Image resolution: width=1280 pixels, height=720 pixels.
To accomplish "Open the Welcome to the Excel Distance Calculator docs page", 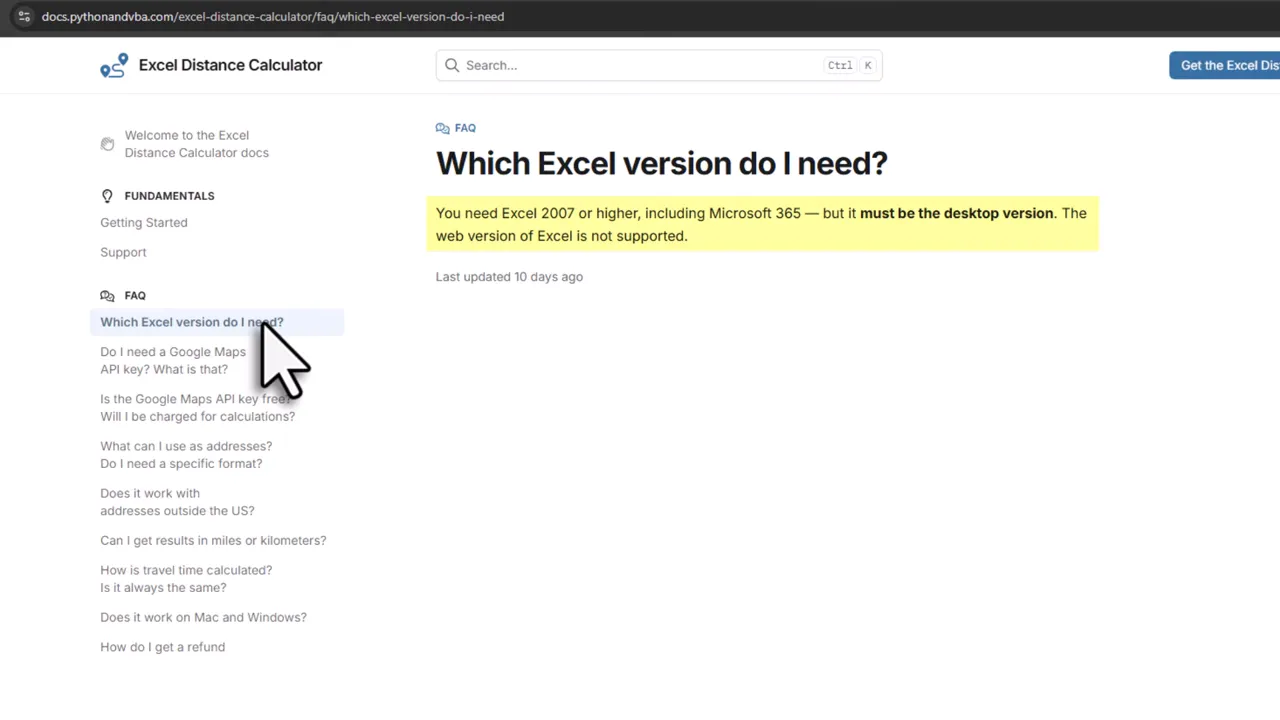I will click(196, 143).
